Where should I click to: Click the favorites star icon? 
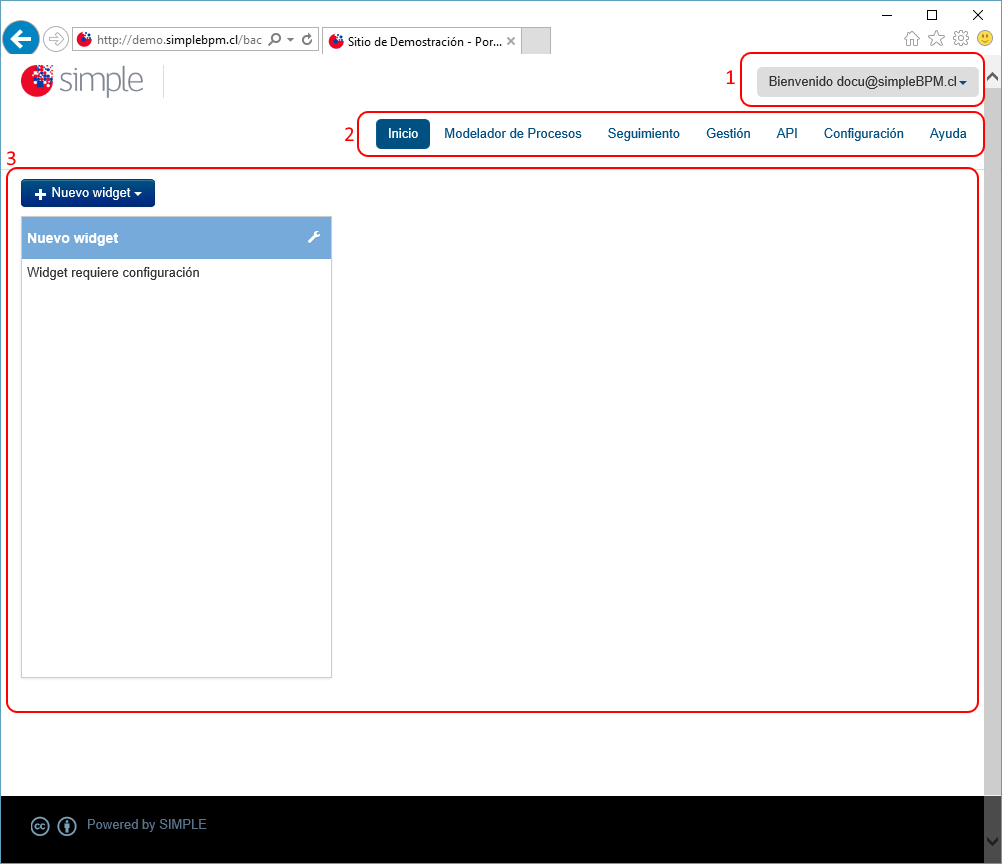click(x=936, y=39)
